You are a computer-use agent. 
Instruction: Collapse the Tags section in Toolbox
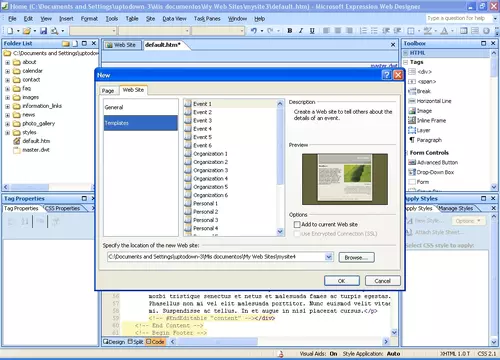pyautogui.click(x=406, y=62)
